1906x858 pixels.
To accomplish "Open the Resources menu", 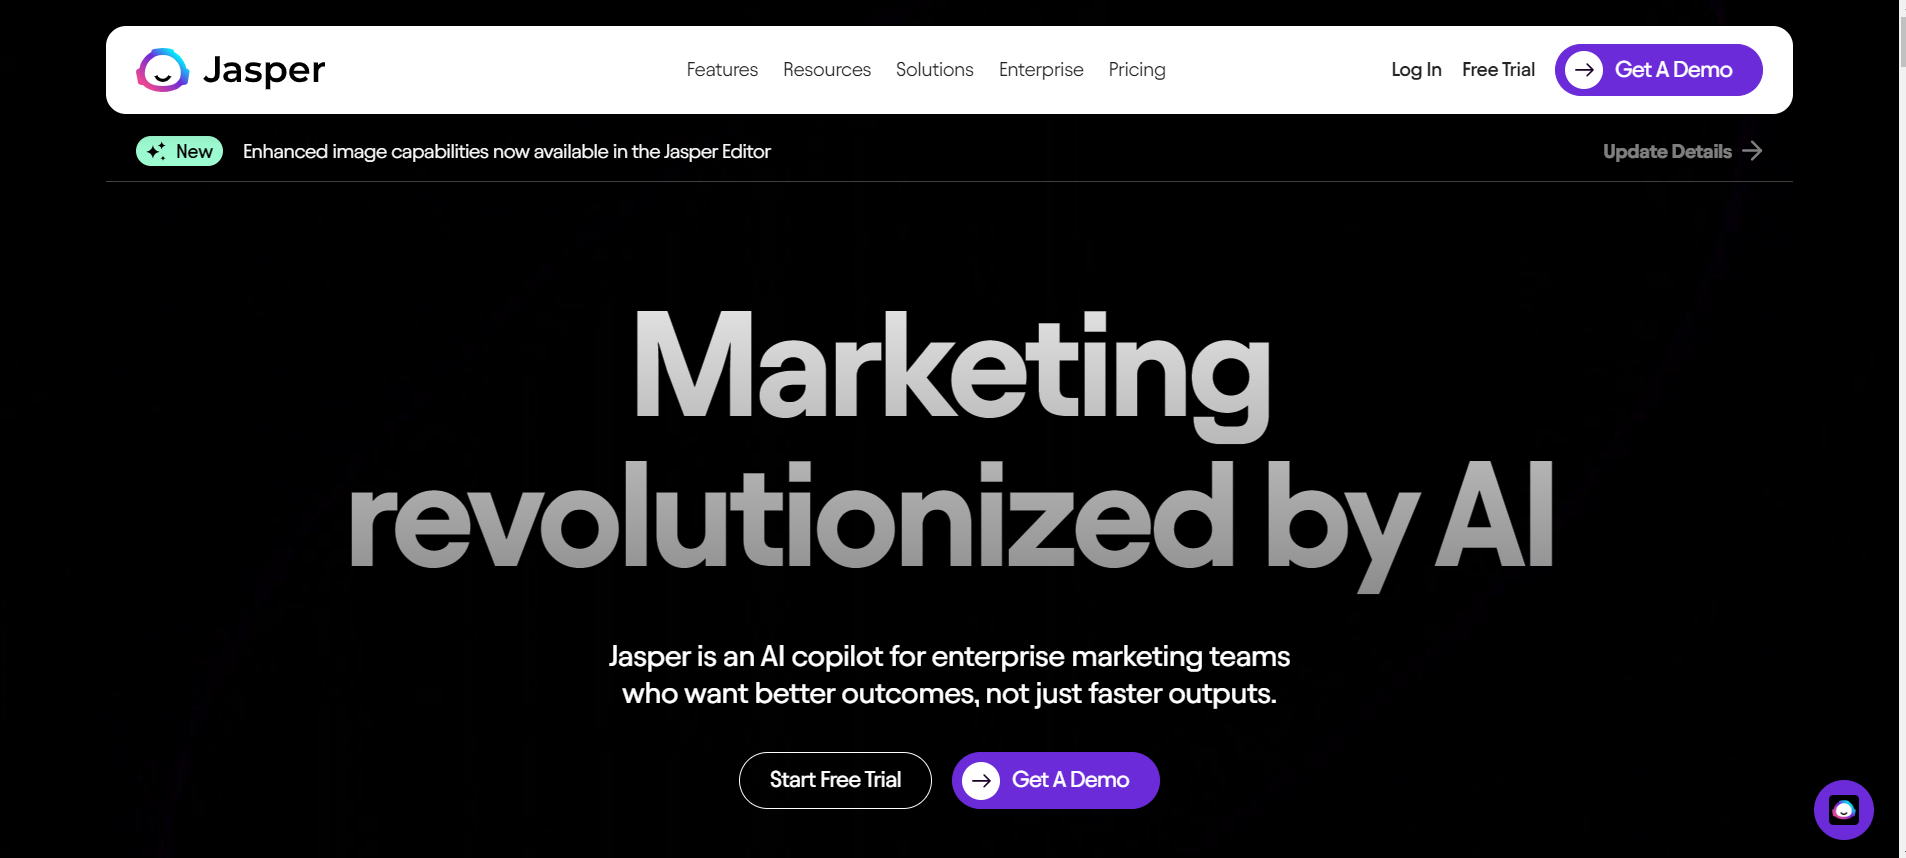I will tap(827, 70).
